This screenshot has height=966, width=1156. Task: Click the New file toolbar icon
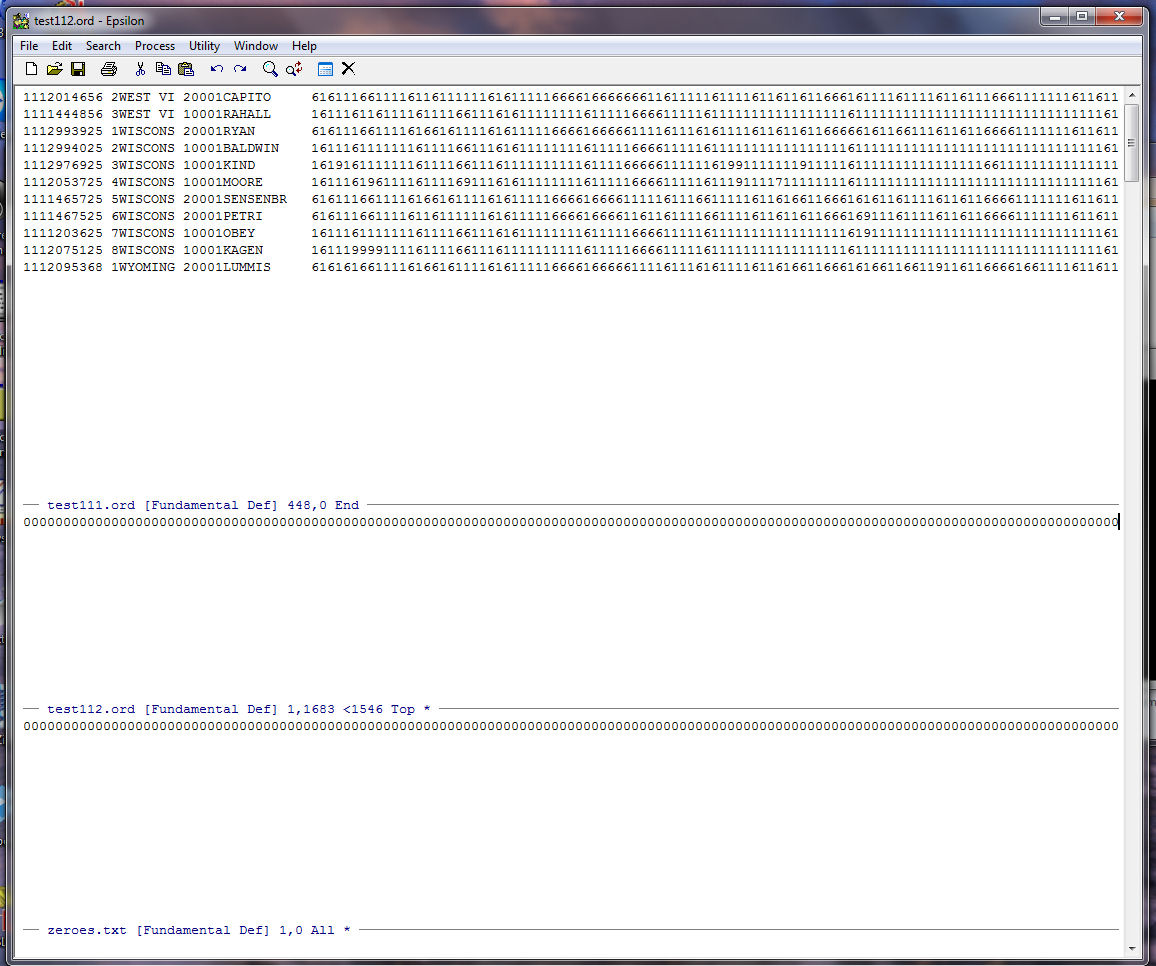point(31,69)
